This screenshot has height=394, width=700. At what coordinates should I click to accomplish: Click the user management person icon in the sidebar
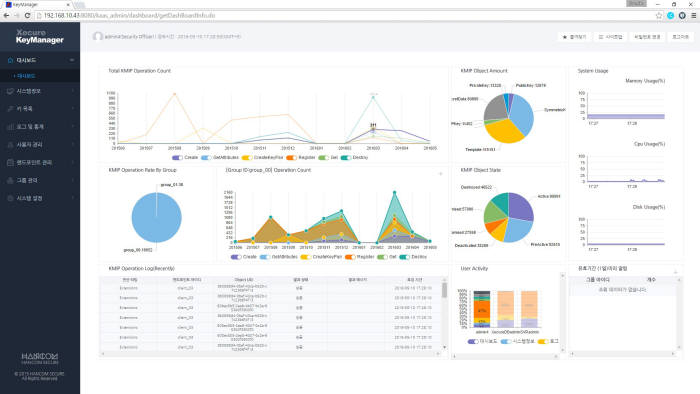pyautogui.click(x=10, y=145)
